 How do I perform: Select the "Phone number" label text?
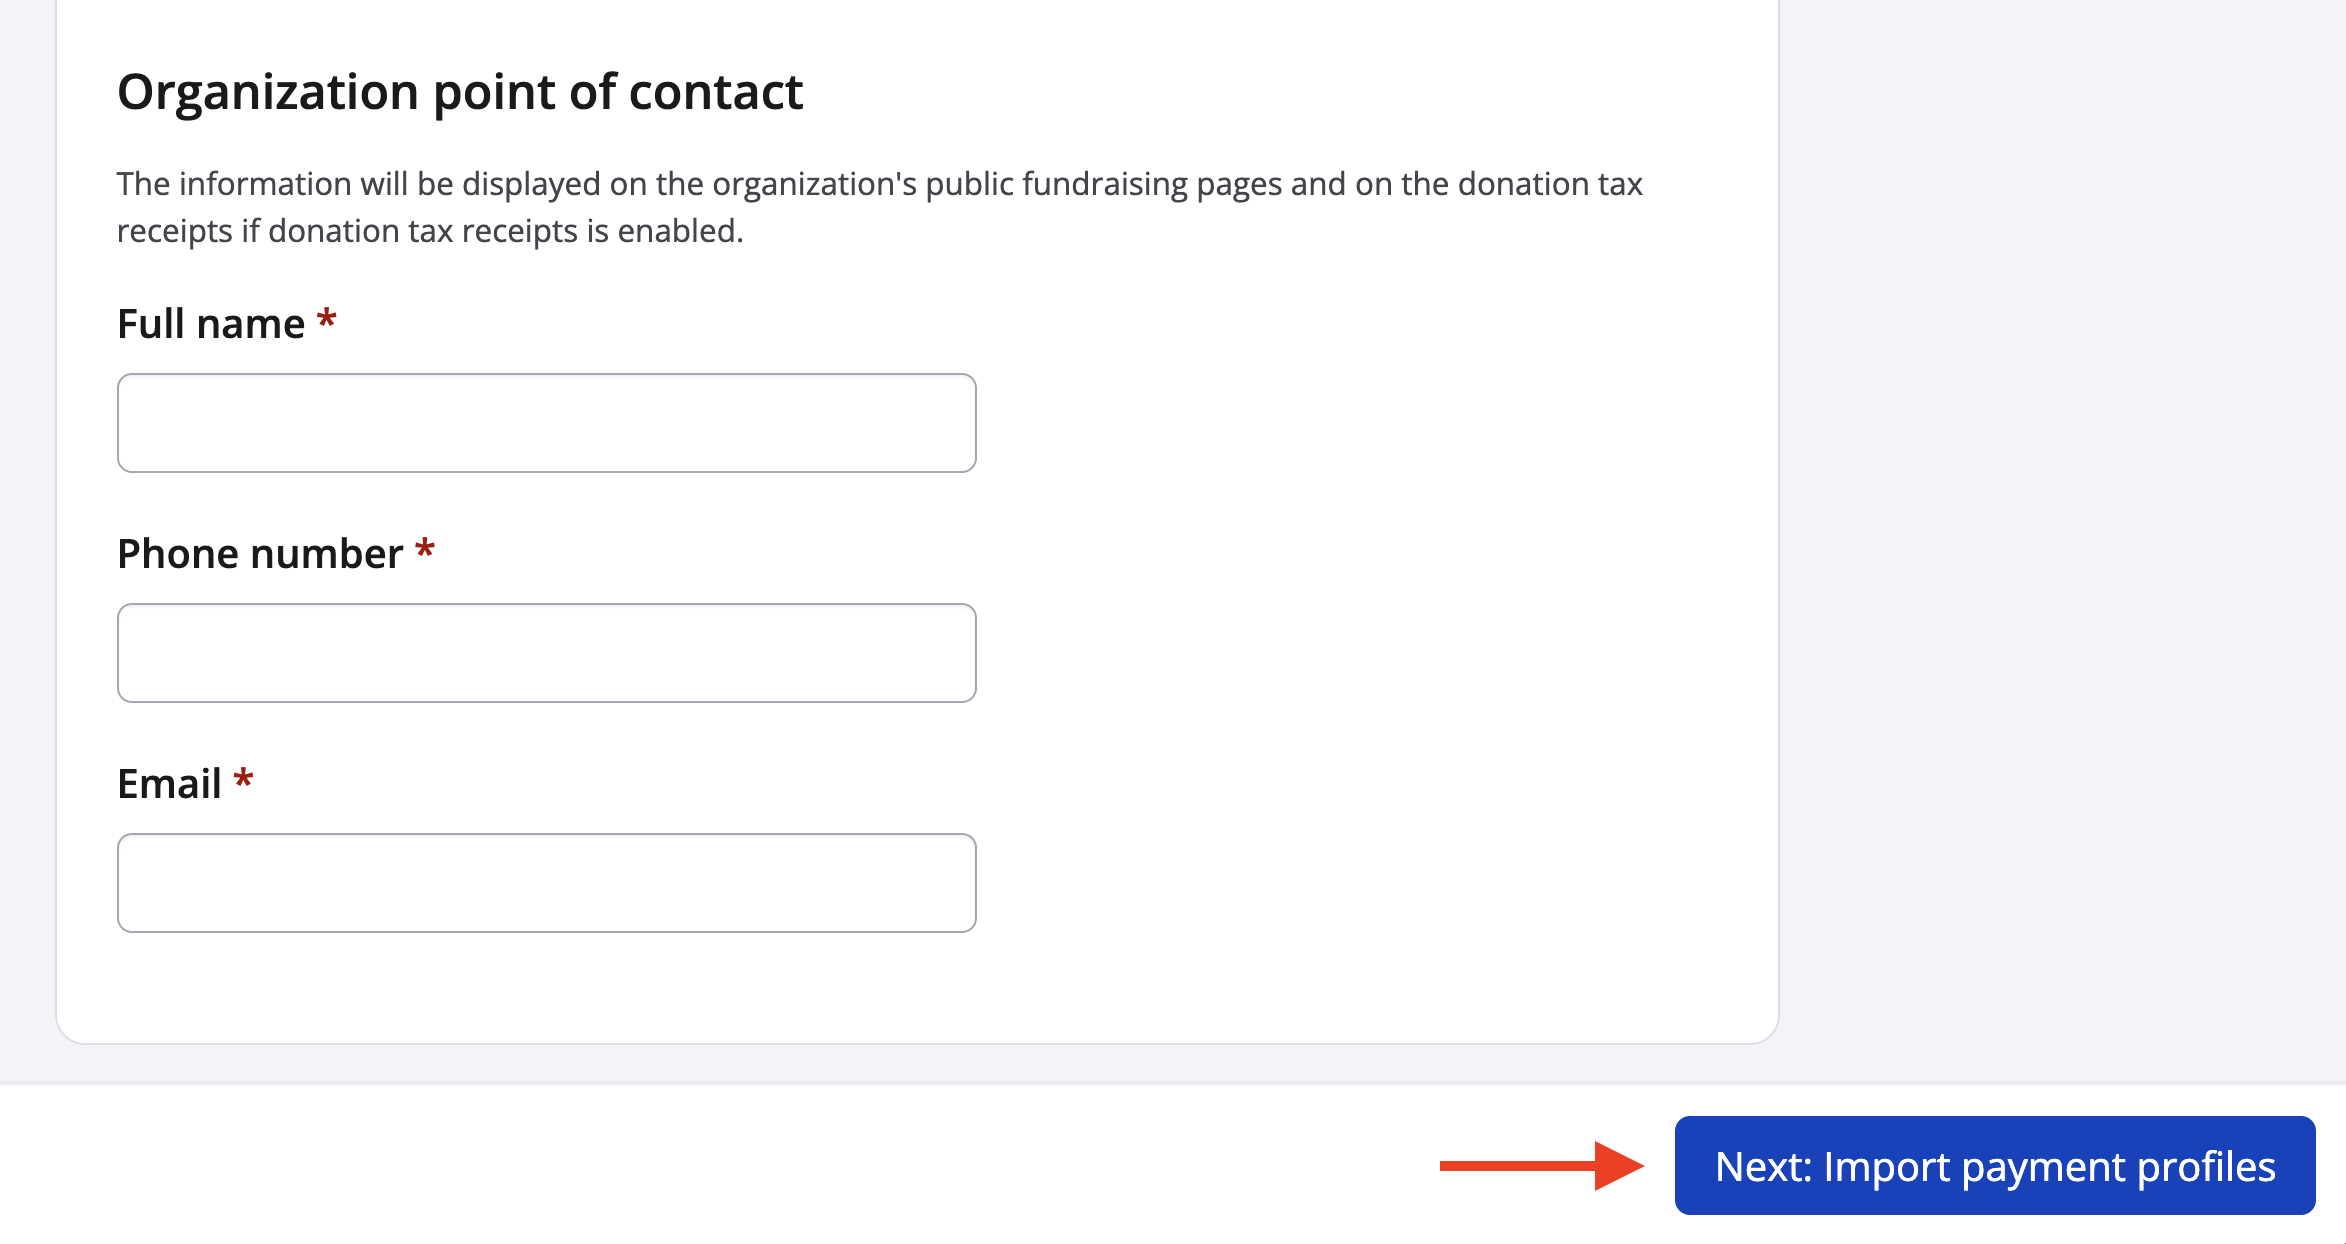click(x=260, y=554)
